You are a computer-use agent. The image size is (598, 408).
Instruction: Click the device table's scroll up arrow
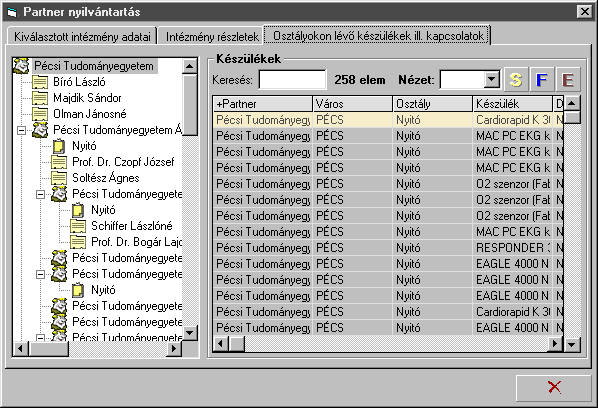click(x=572, y=103)
